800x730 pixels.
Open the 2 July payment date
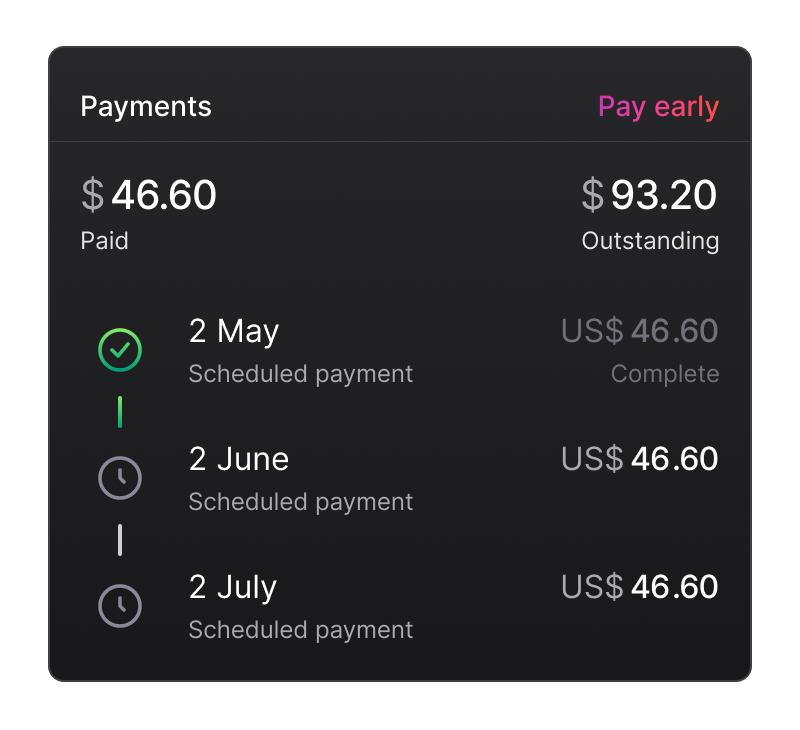pyautogui.click(x=233, y=587)
